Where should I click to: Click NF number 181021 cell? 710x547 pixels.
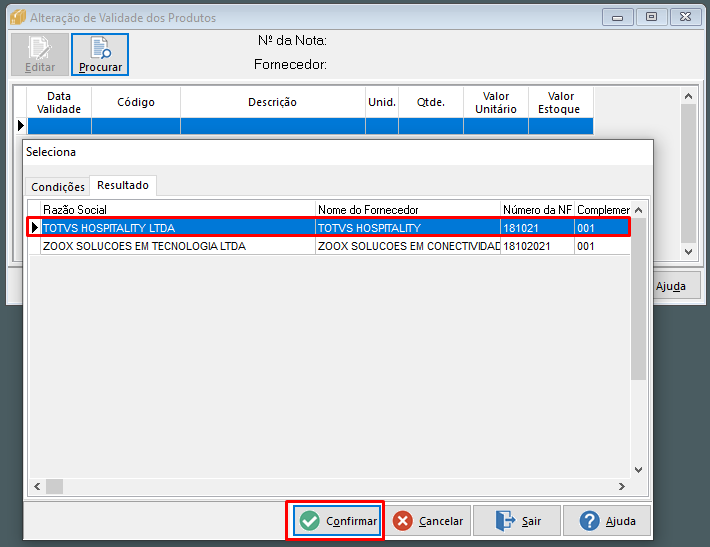[537, 227]
